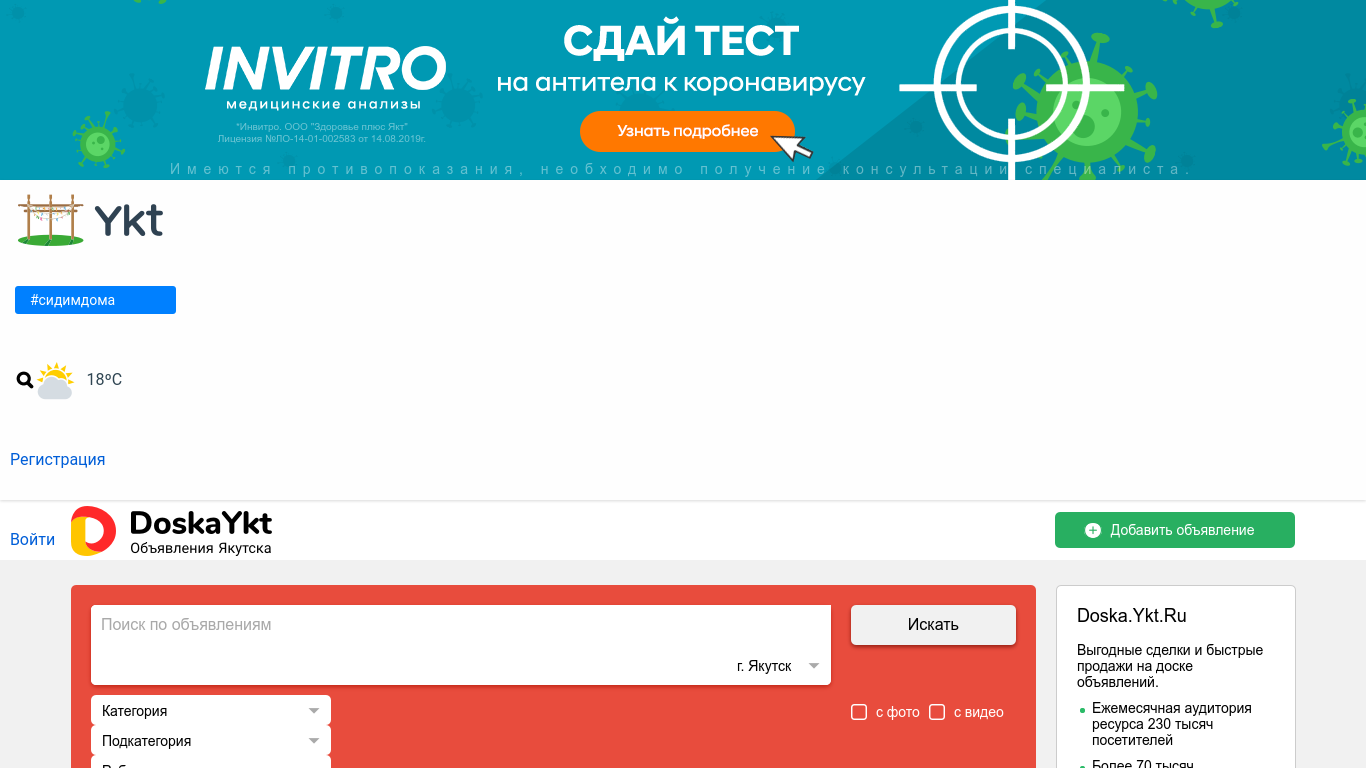The image size is (1366, 768).
Task: Click the Объявления Якутска subtitle
Action: click(x=201, y=548)
